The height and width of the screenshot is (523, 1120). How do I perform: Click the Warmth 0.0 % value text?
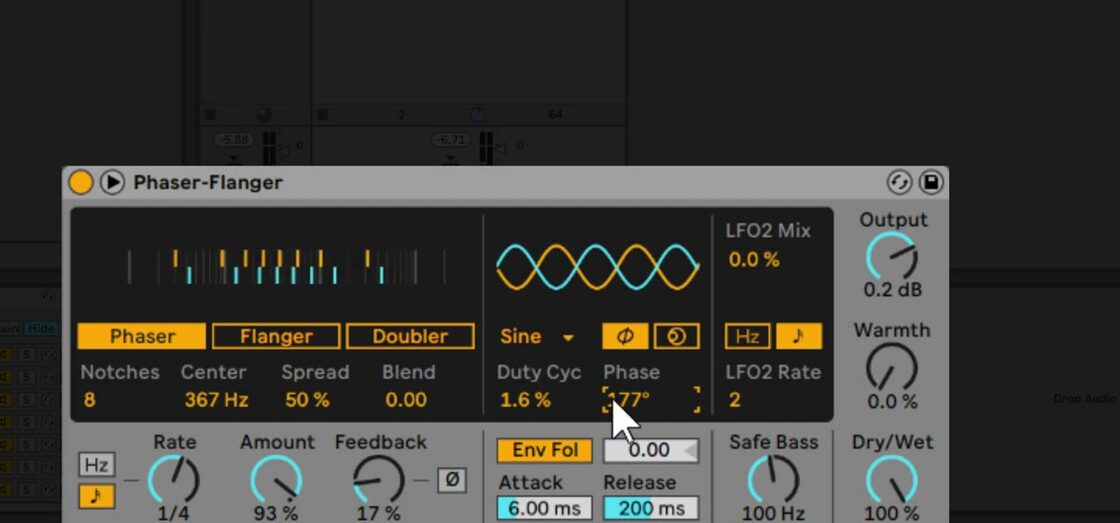point(893,402)
